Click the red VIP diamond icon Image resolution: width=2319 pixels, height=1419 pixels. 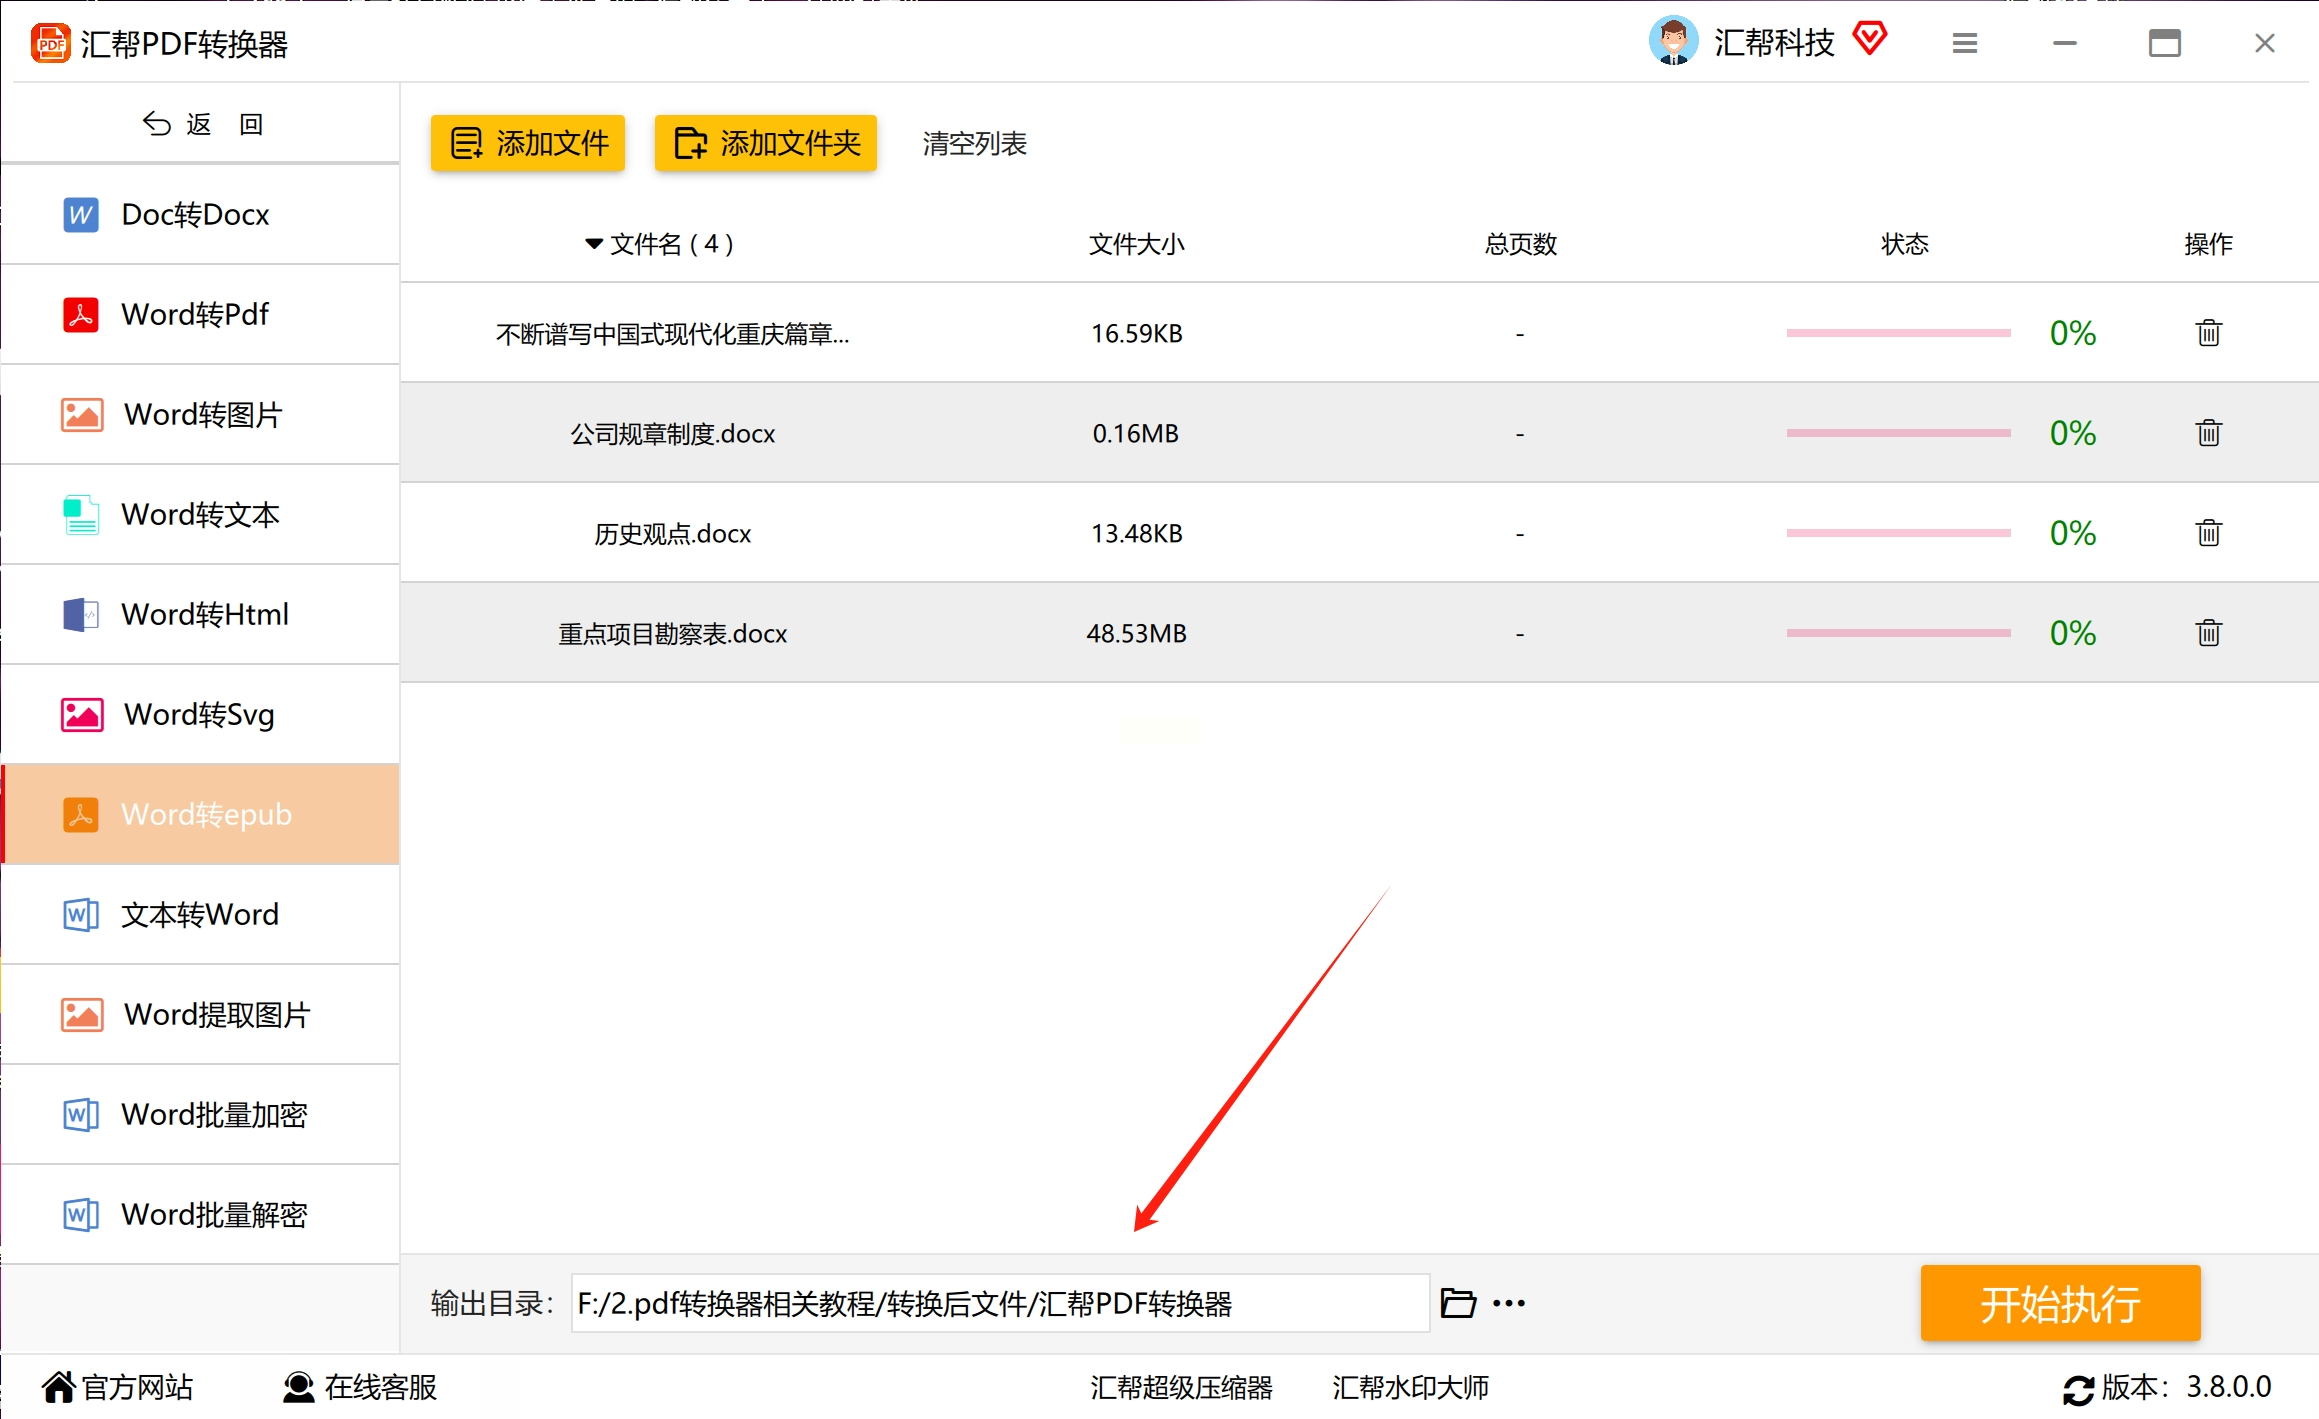[1869, 40]
